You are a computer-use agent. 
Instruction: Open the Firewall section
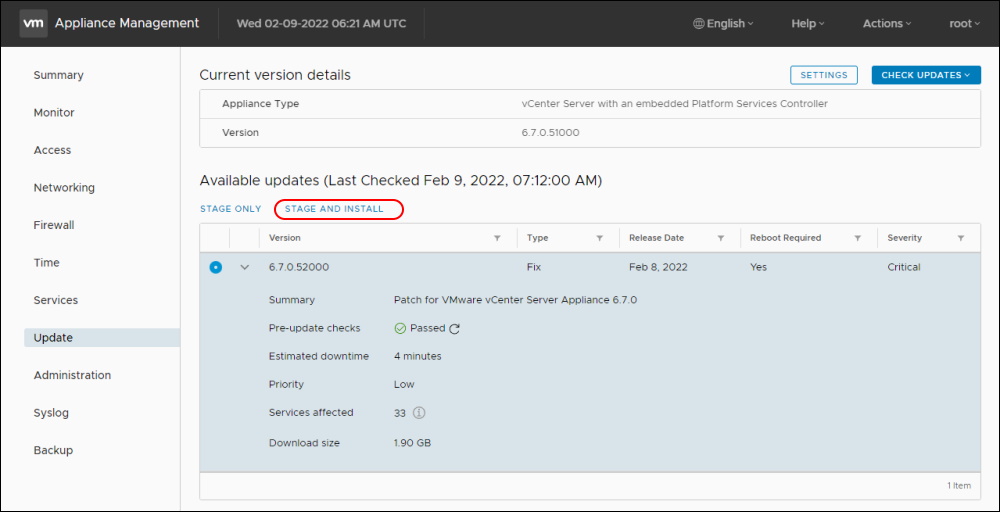tap(54, 226)
